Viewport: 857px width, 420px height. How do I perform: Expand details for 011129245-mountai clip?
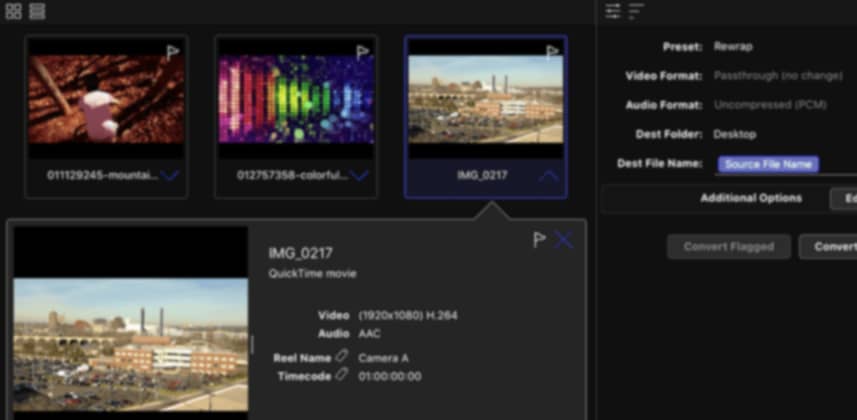point(170,176)
